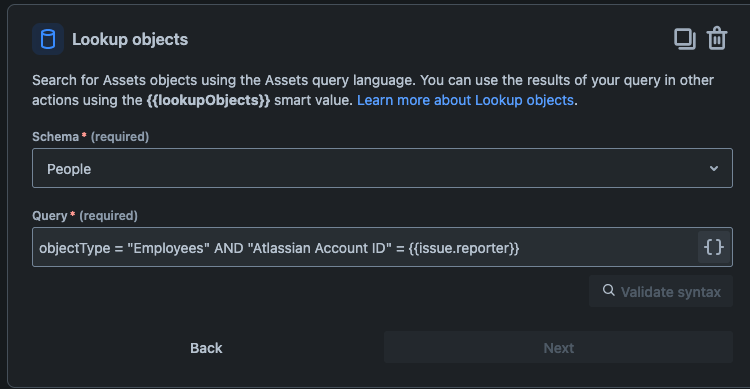The width and height of the screenshot is (750, 389).
Task: Validate syntax of the query
Action: point(661,291)
